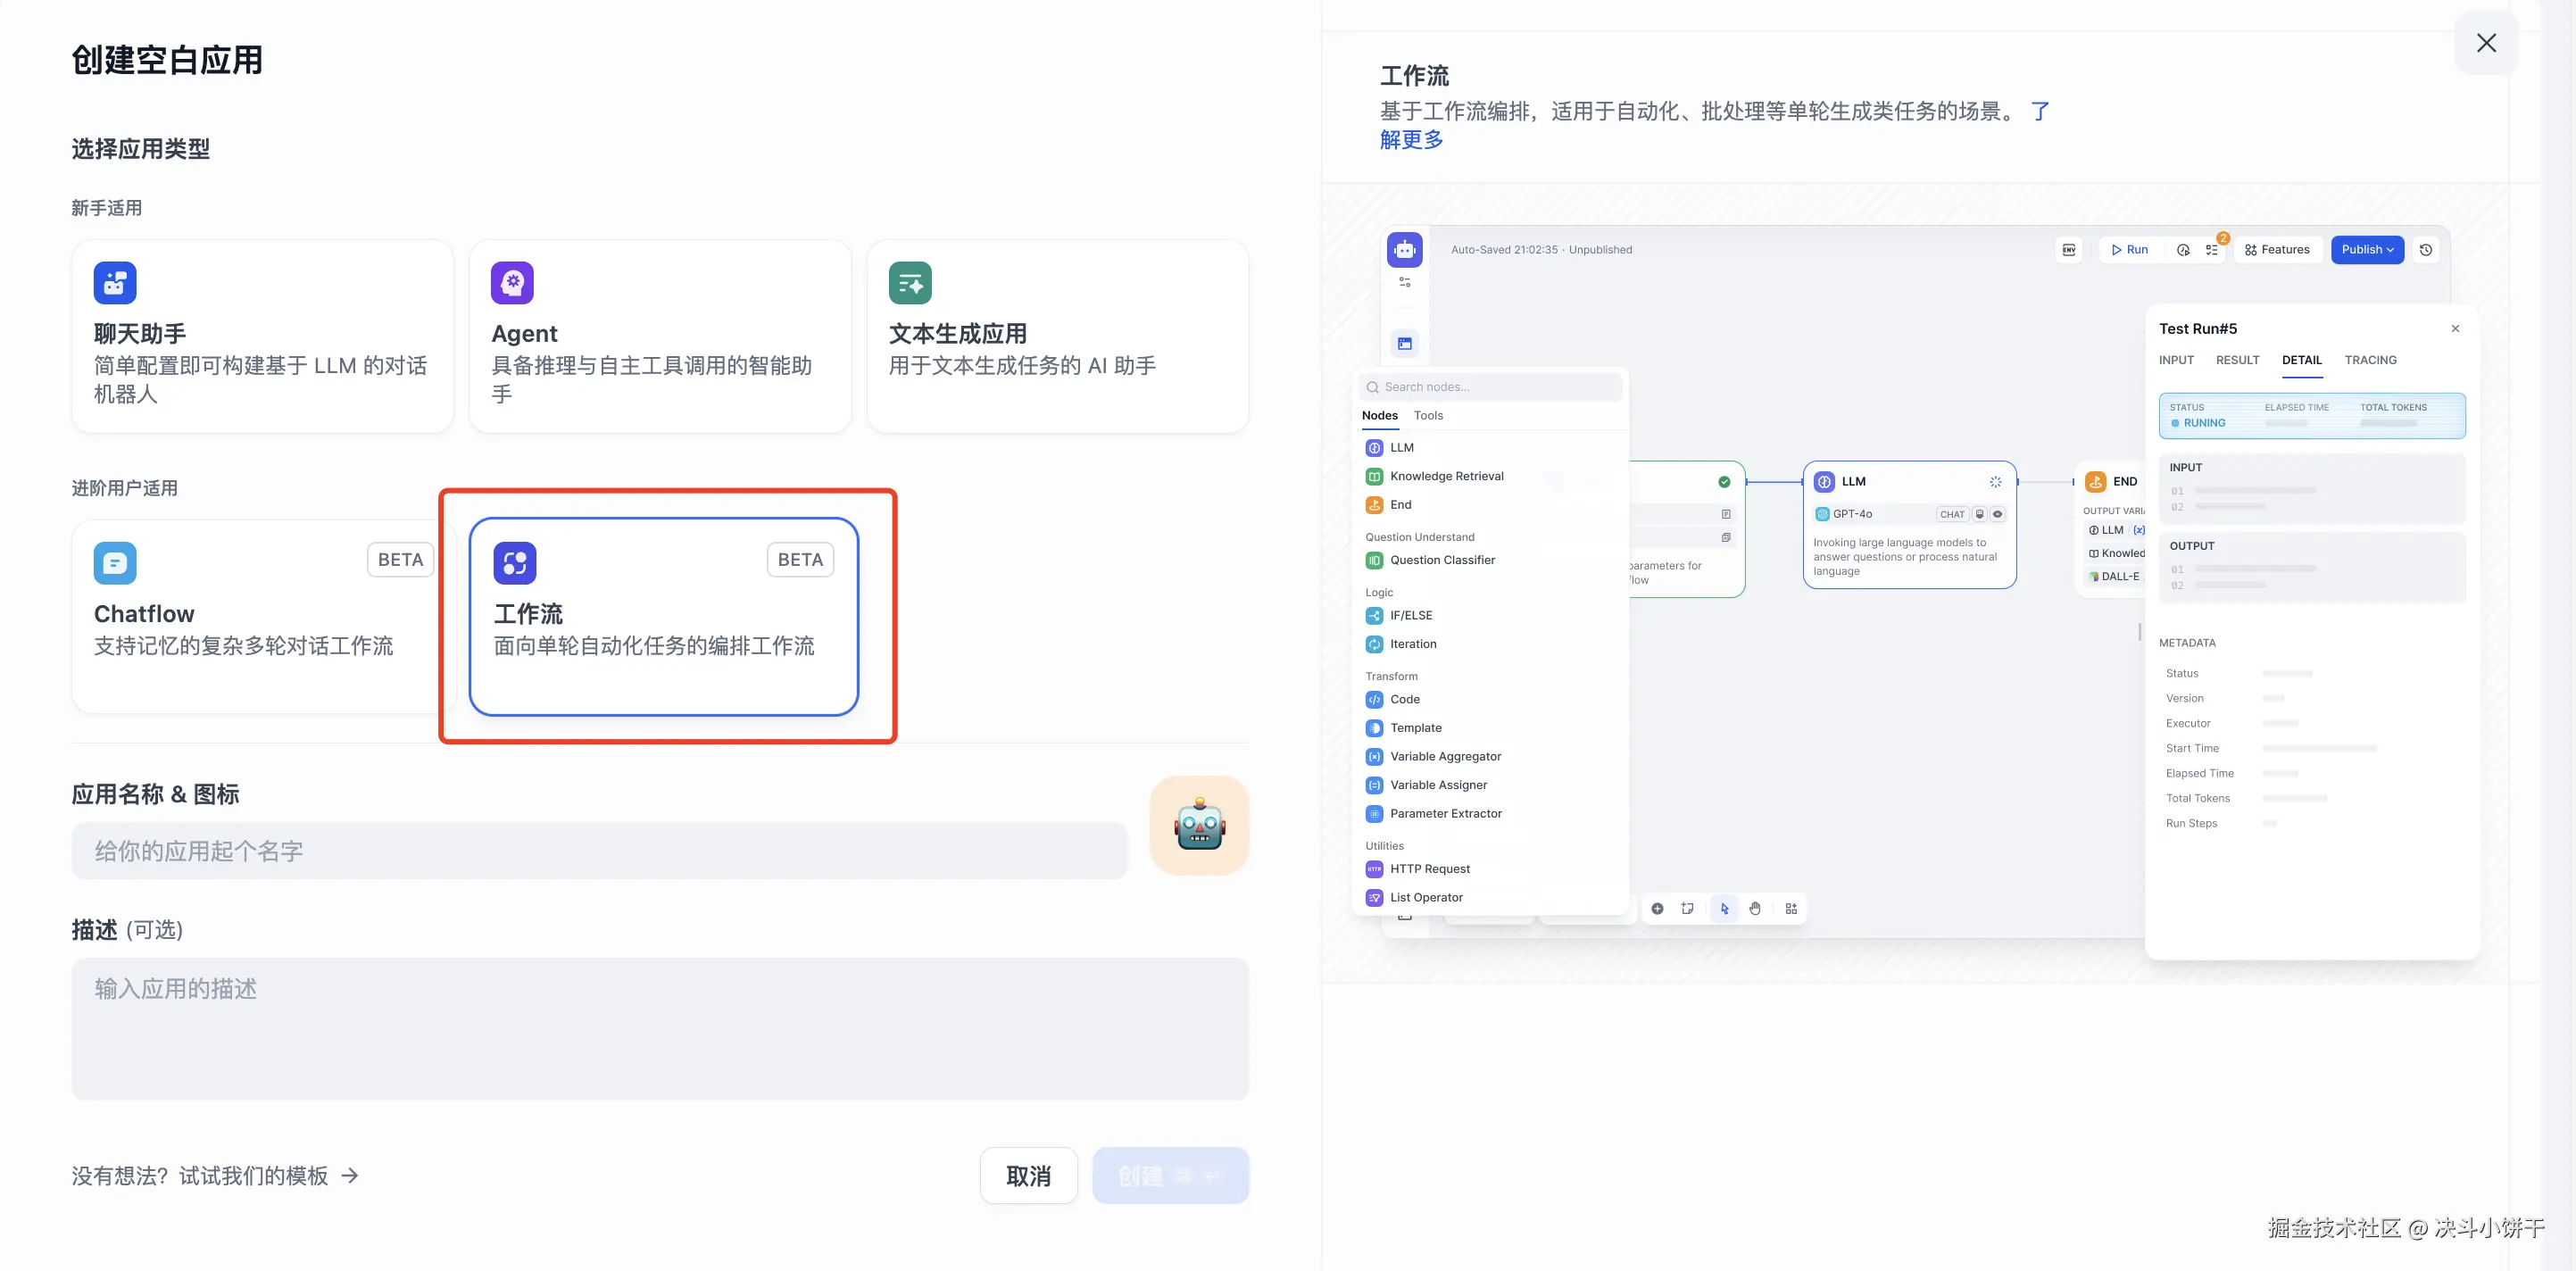This screenshot has height=1271, width=2576.
Task: Choose the 文本生成应用 text generator card
Action: pos(1057,336)
